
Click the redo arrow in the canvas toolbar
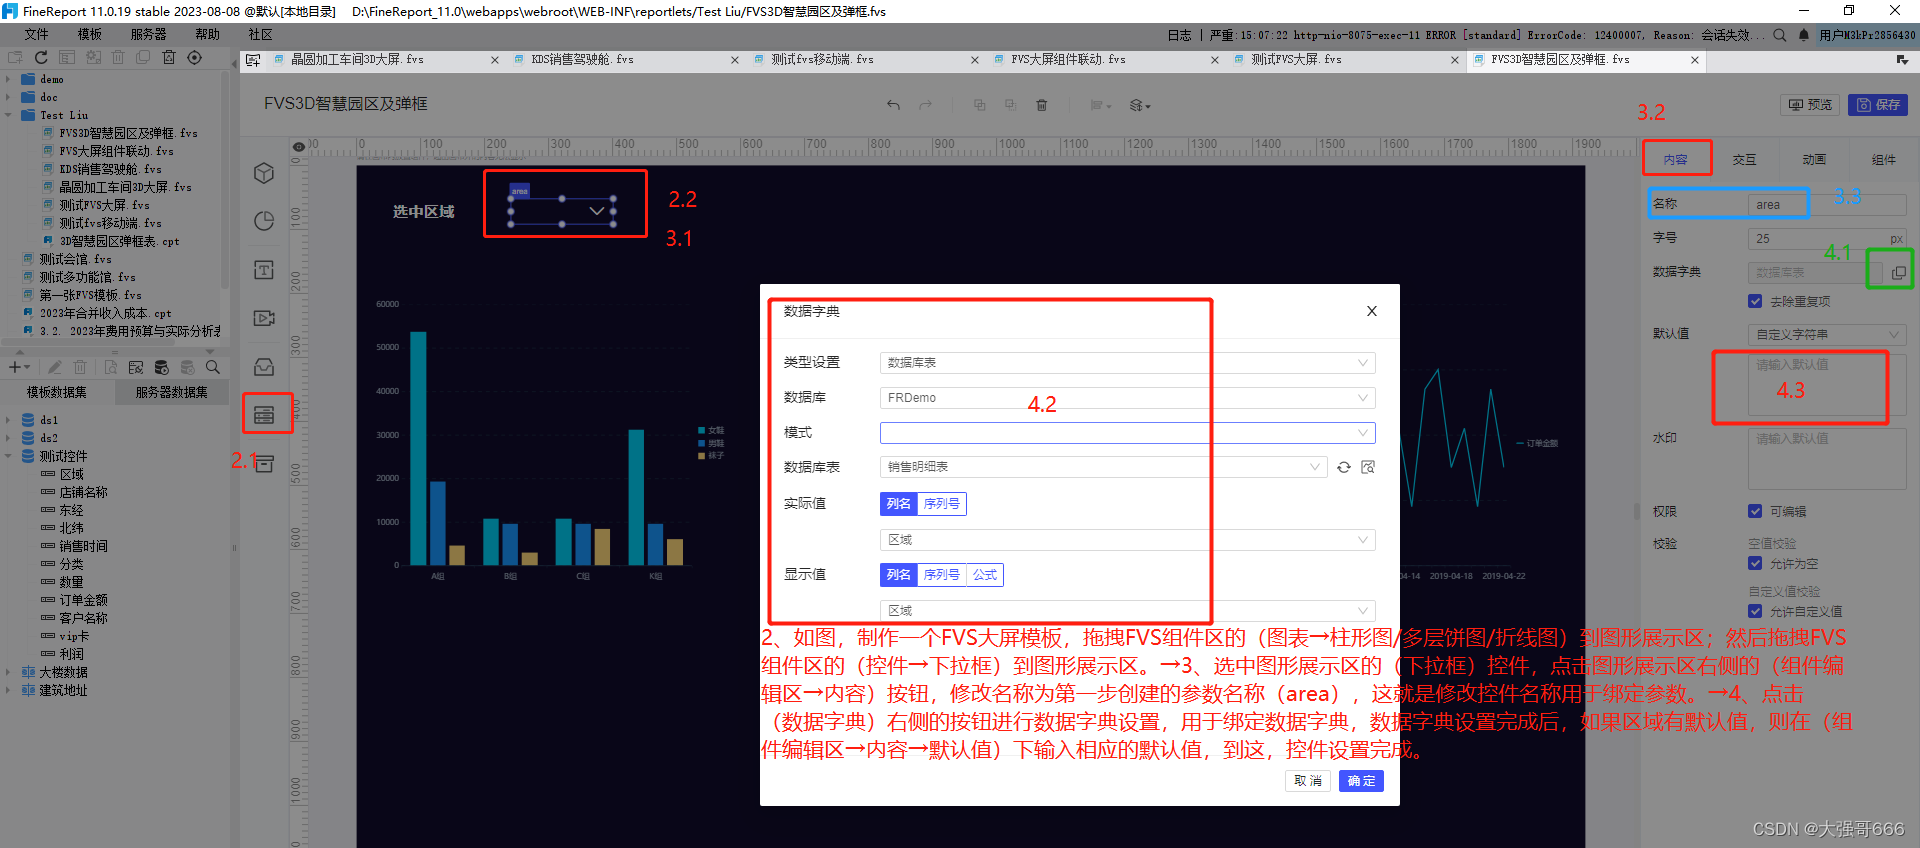tap(926, 105)
